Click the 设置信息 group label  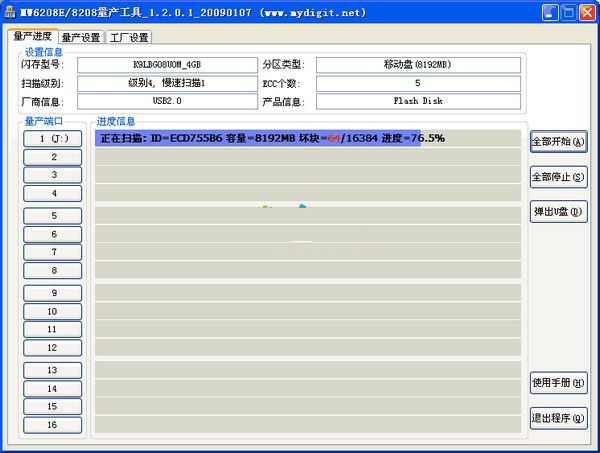(x=44, y=52)
